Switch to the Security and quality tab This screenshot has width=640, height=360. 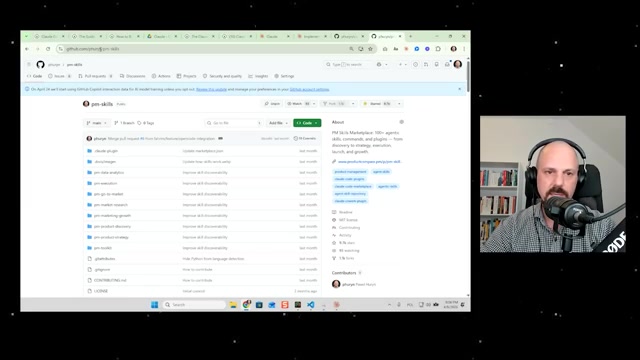click(222, 76)
